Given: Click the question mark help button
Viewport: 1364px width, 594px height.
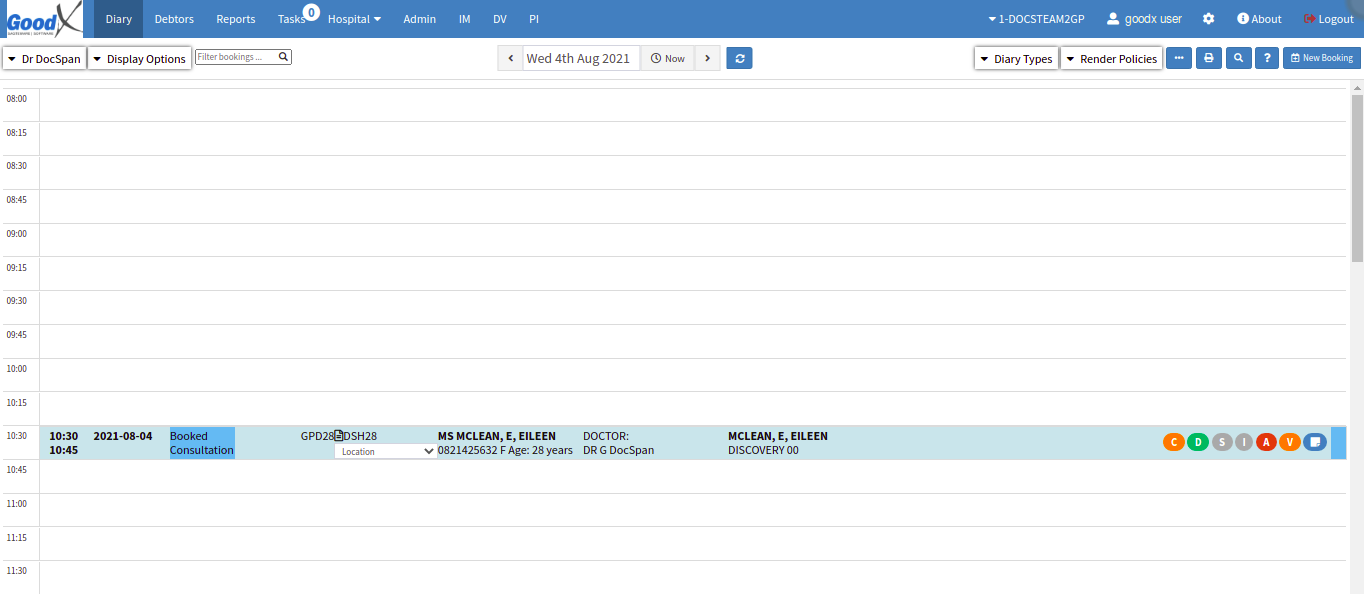Looking at the screenshot, I should (x=1267, y=59).
